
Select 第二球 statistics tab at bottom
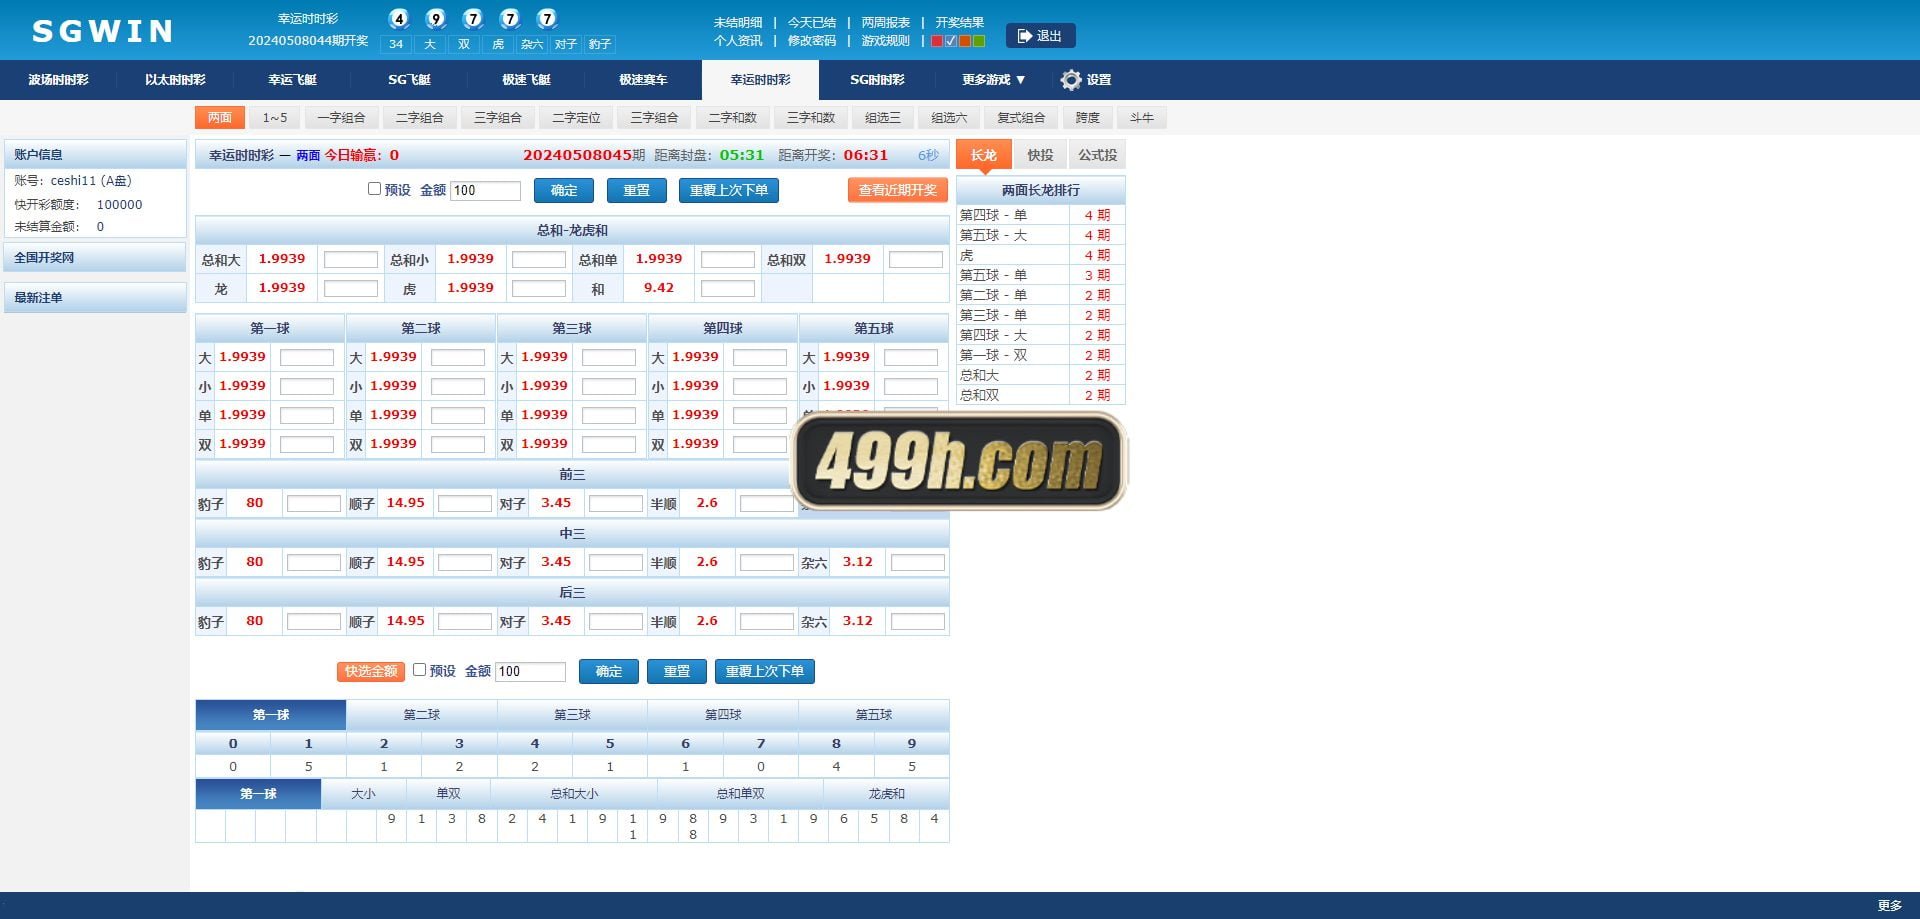click(421, 715)
